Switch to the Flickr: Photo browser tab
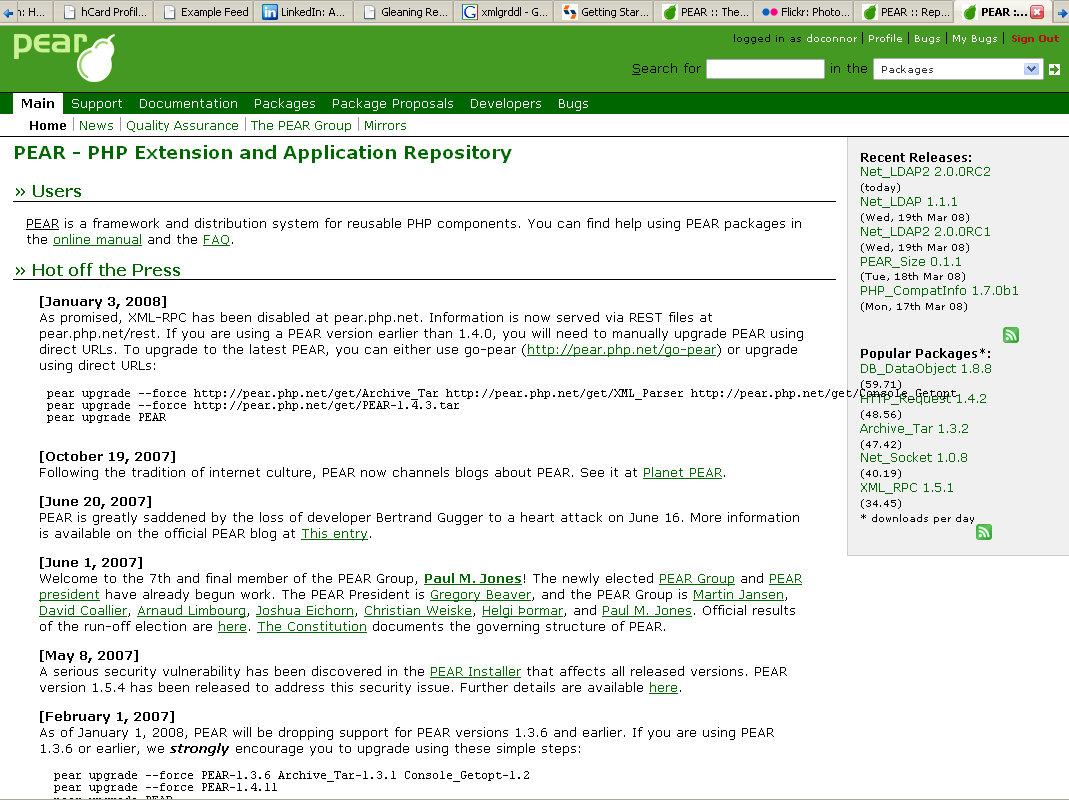 pyautogui.click(x=806, y=12)
